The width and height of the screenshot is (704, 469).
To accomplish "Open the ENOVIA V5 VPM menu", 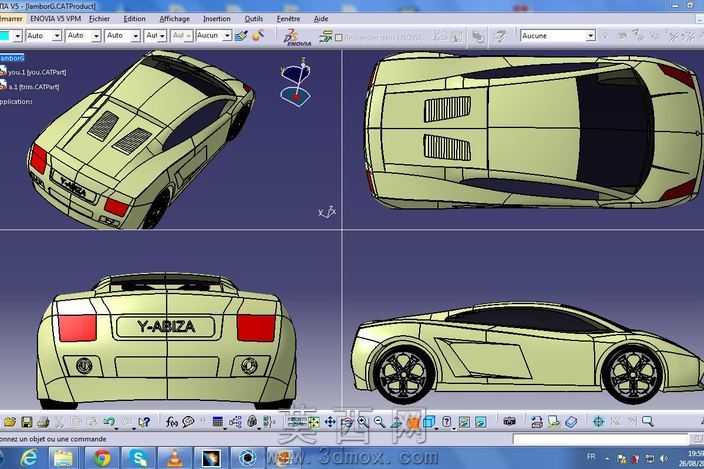I will [x=56, y=19].
